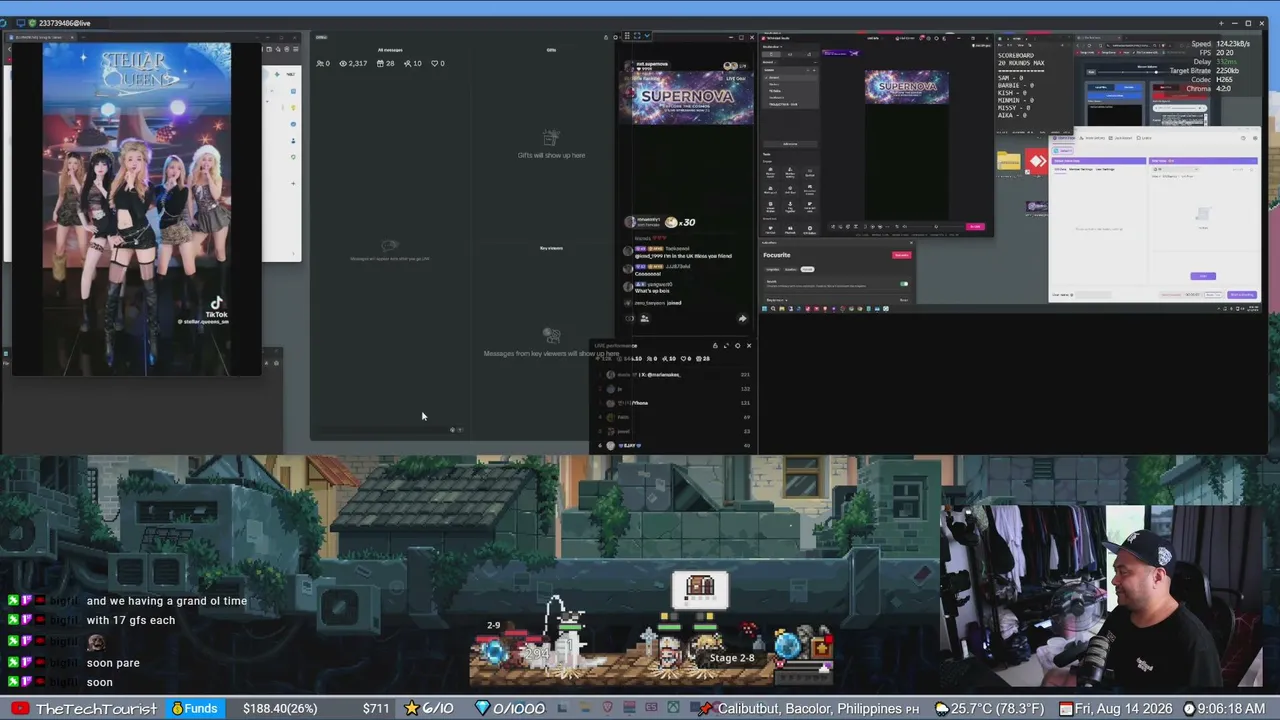Image resolution: width=1280 pixels, height=720 pixels.
Task: Click the people icon showing 0 viewers
Action: [320, 63]
